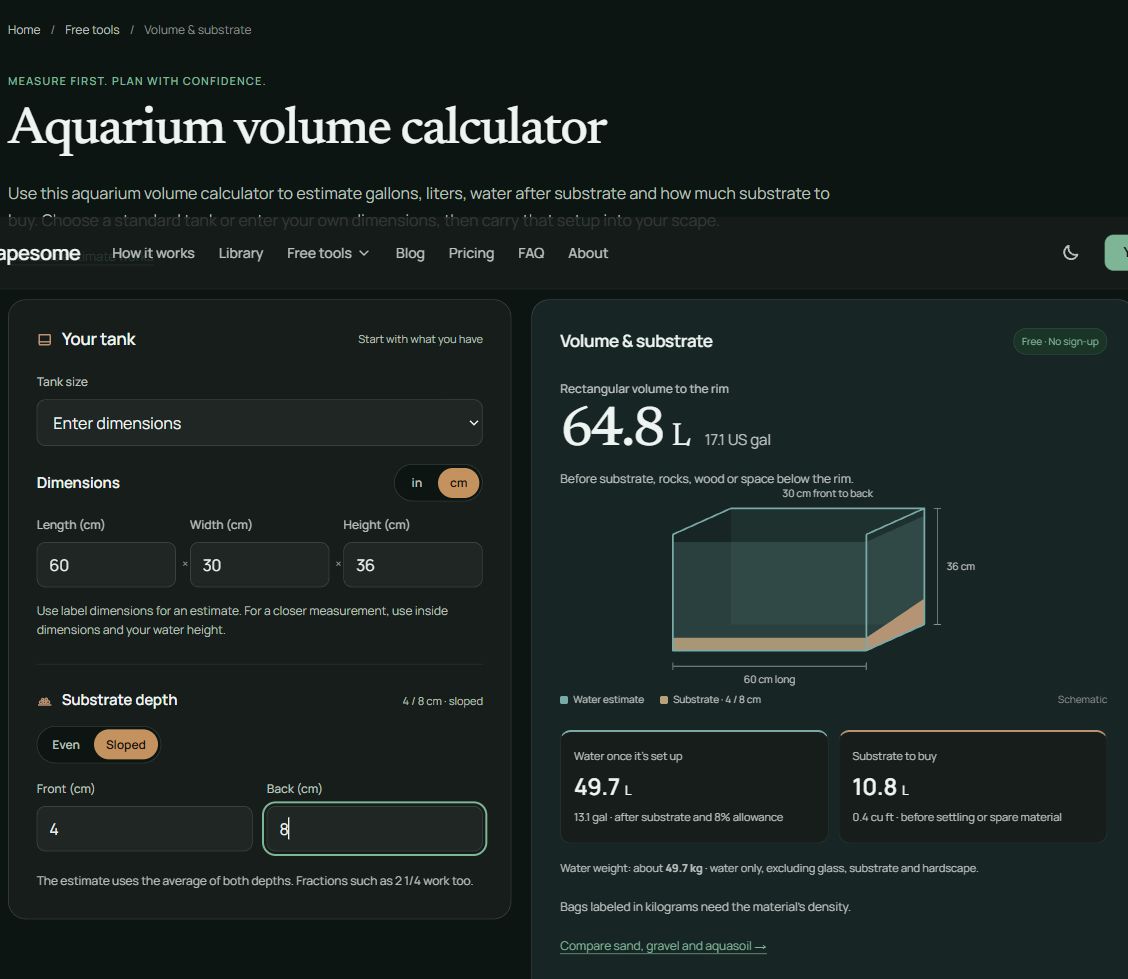Click the Width (cm) input field
The width and height of the screenshot is (1128, 979).
(260, 565)
